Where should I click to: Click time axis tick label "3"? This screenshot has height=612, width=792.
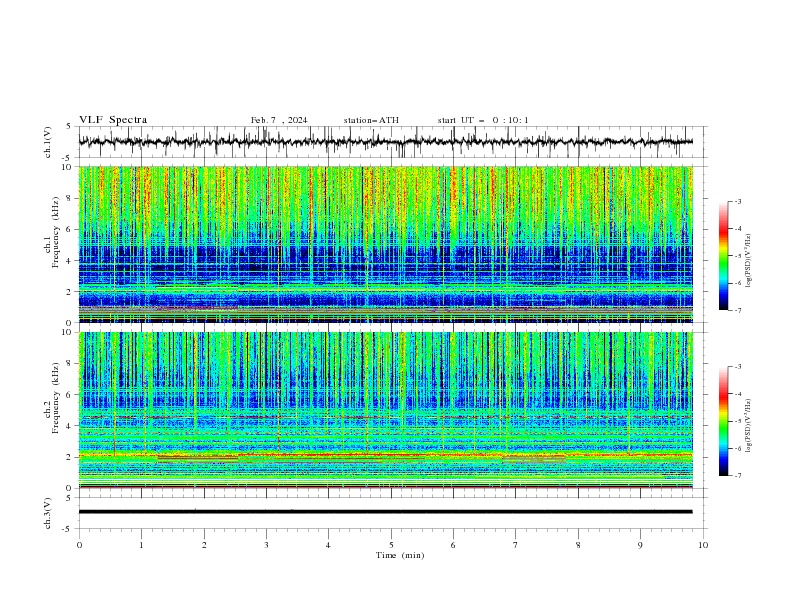266,545
